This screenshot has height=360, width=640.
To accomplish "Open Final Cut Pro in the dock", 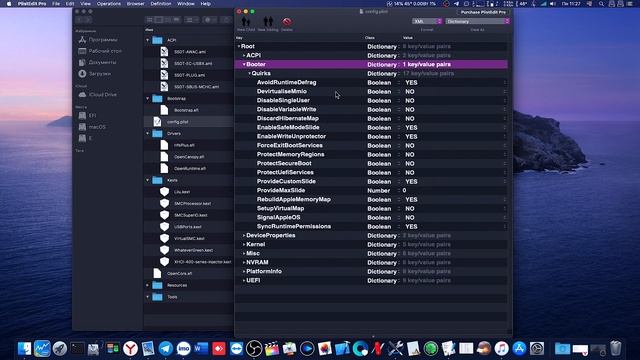I will pyautogui.click(x=271, y=349).
